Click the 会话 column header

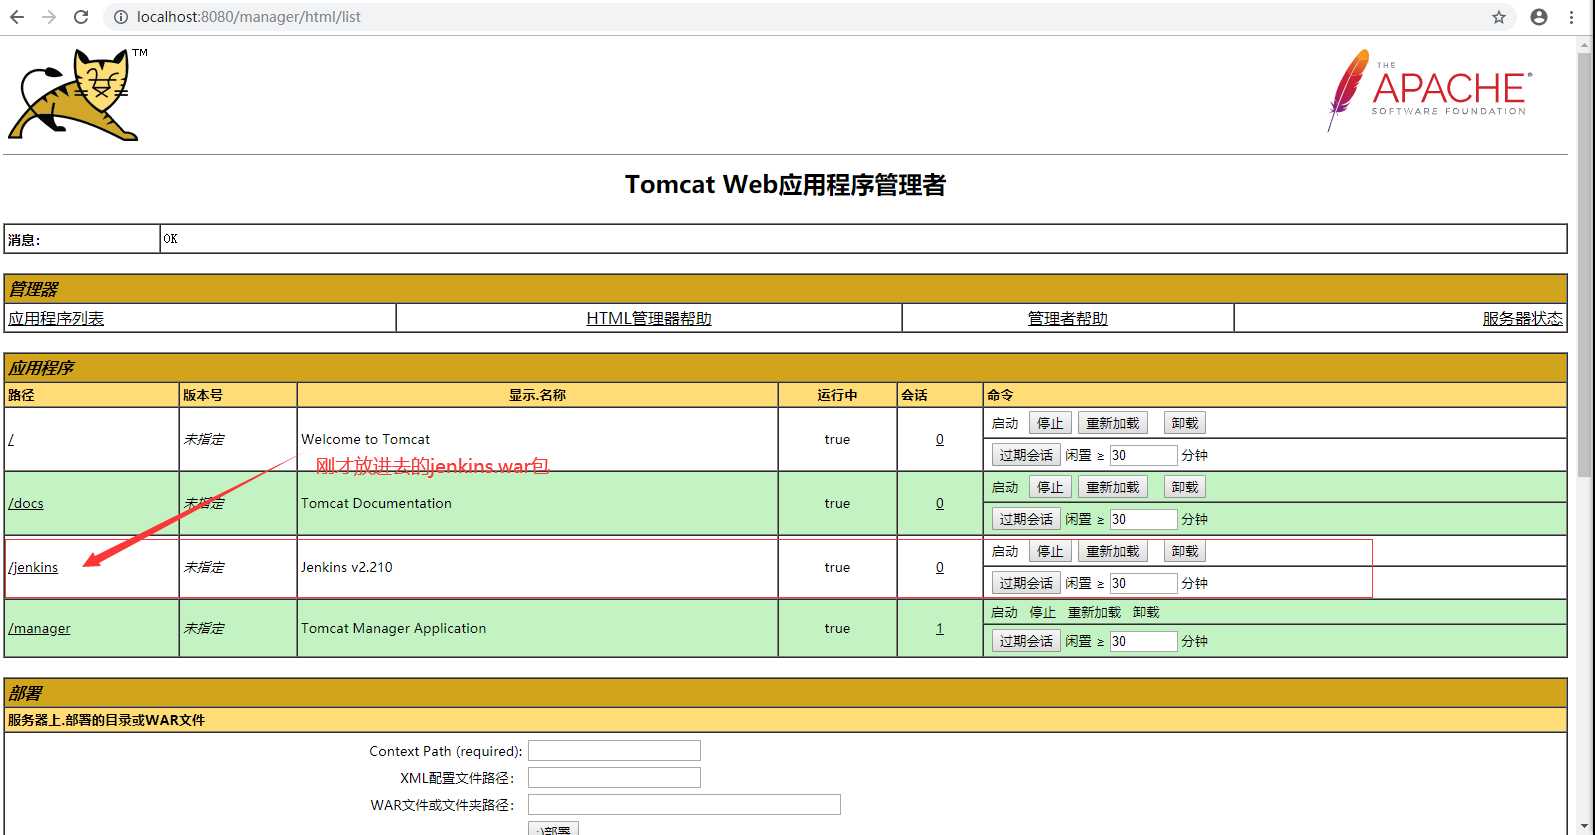click(914, 395)
